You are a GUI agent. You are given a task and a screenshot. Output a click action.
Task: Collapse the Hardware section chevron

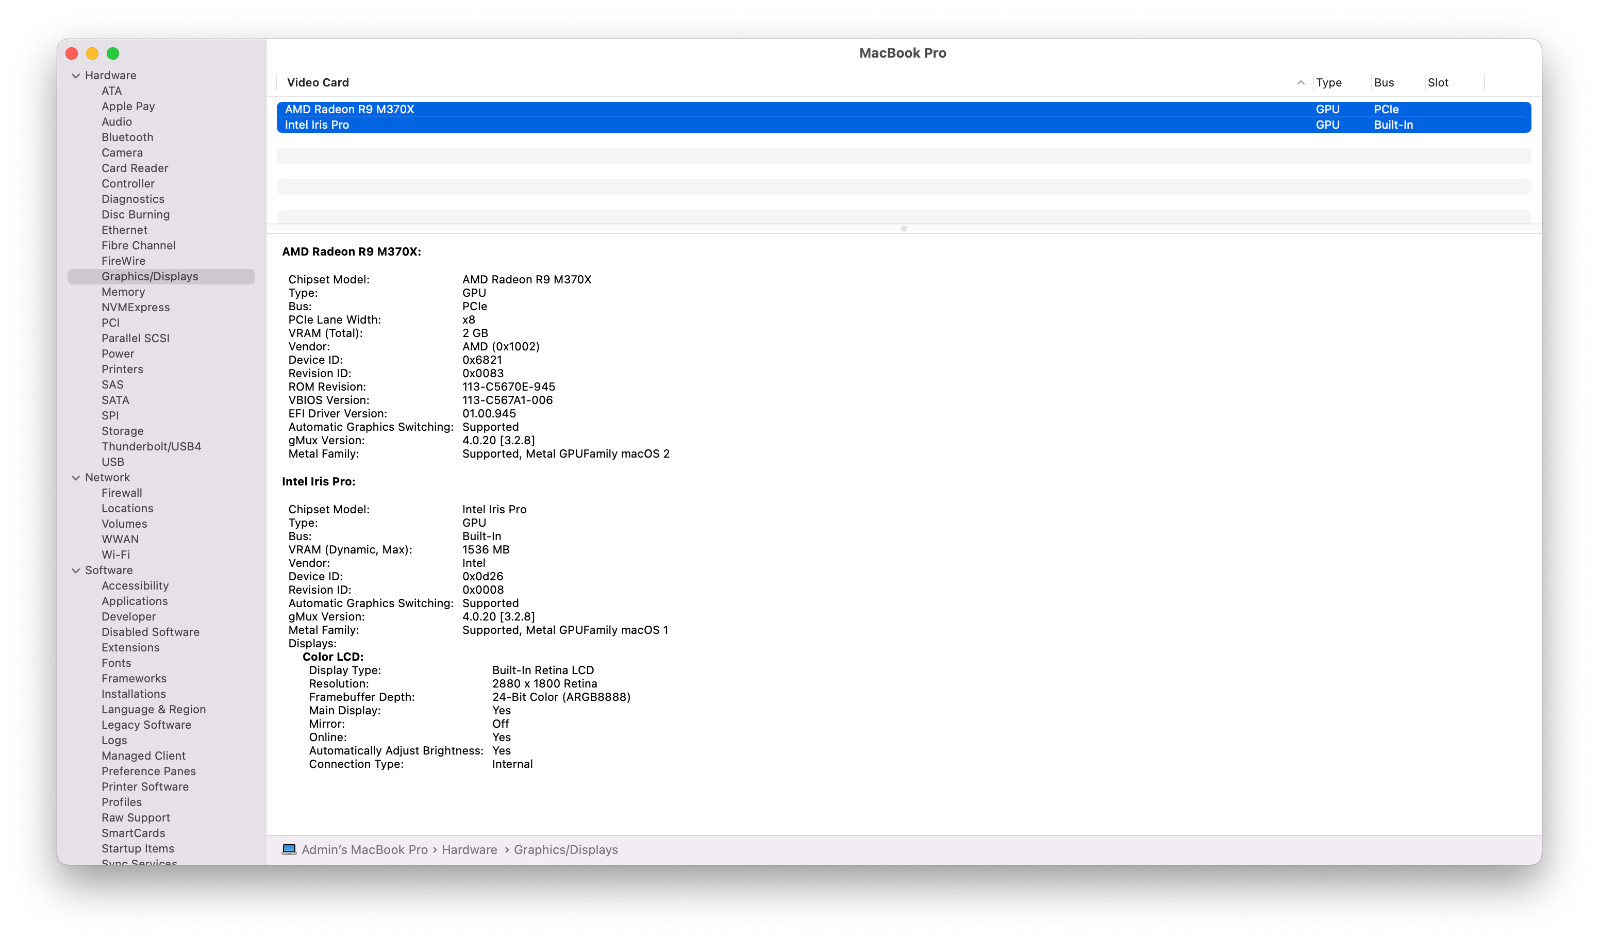(76, 76)
